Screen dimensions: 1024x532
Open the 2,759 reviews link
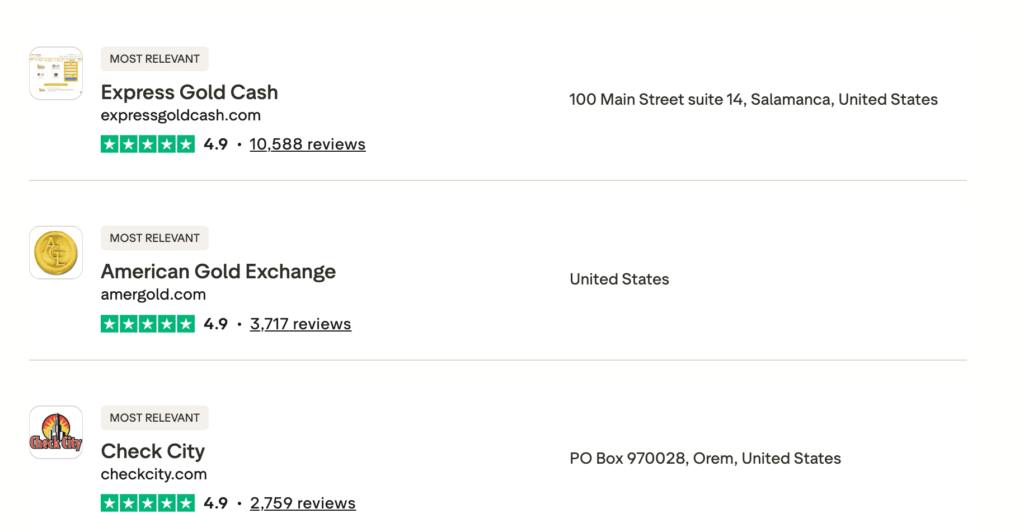pyautogui.click(x=302, y=503)
